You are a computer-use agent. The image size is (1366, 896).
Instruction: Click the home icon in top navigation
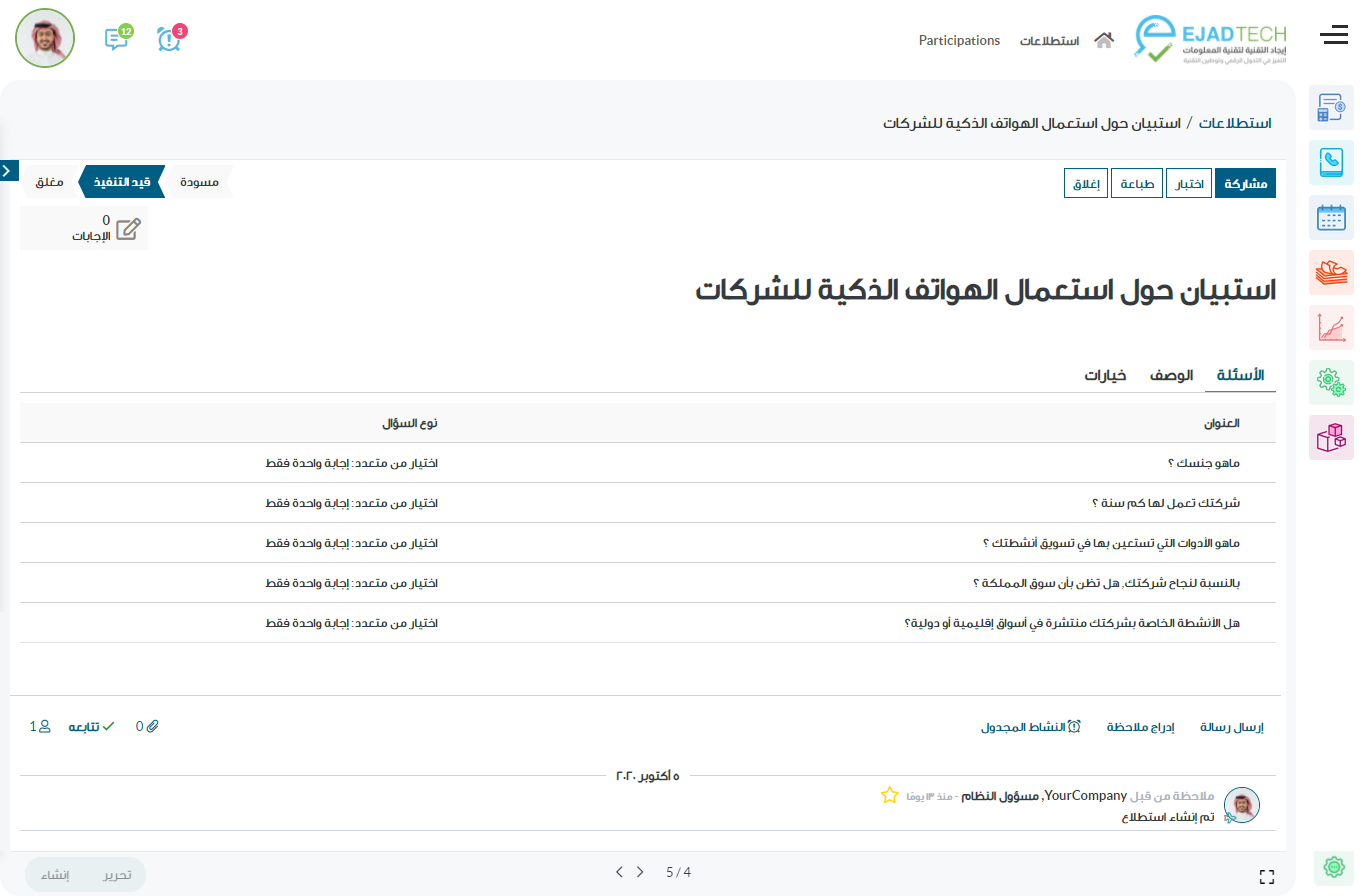(1104, 40)
